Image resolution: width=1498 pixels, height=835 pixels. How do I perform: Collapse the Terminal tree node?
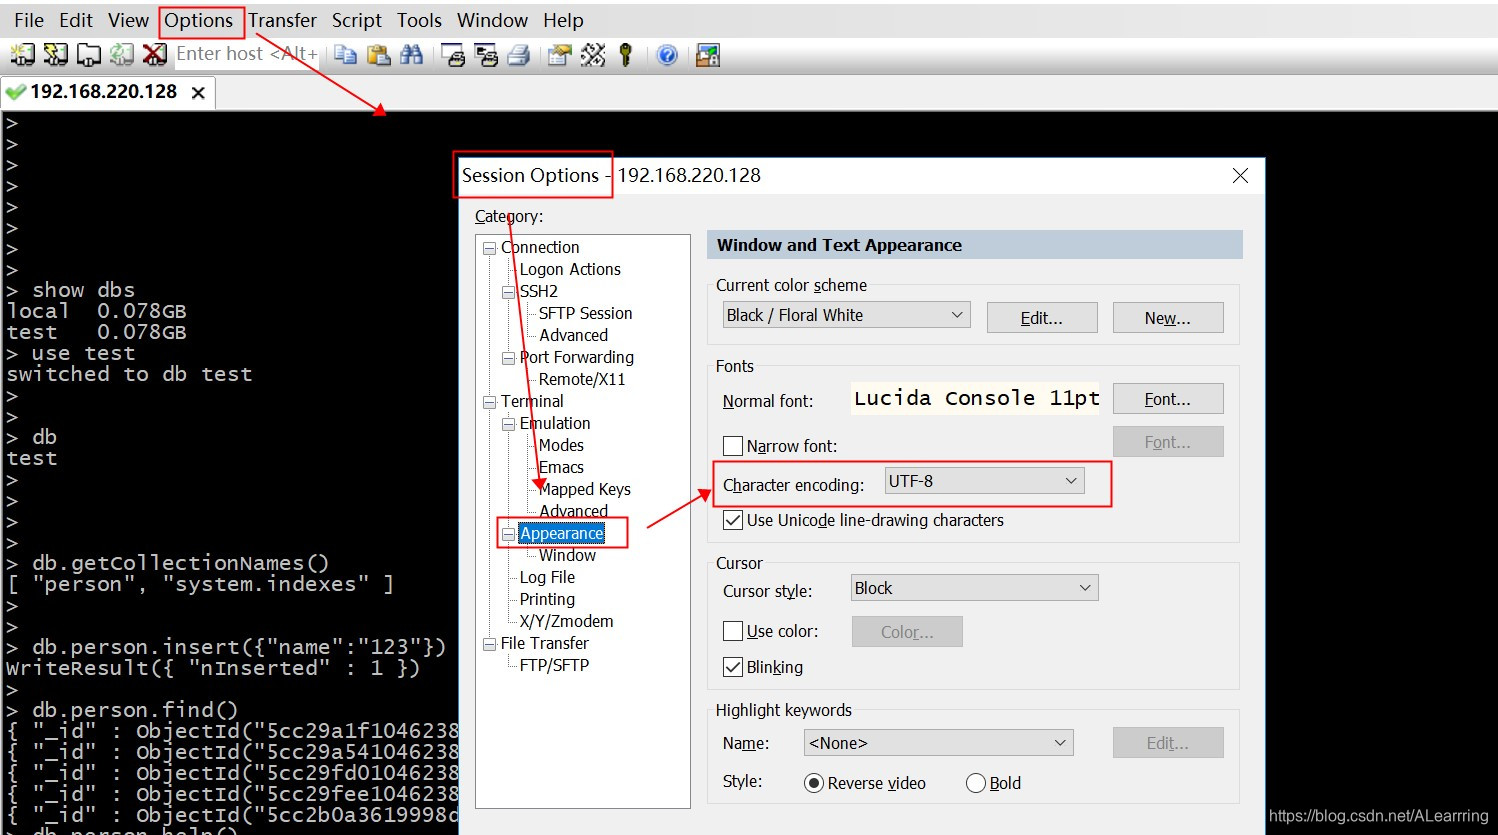490,402
